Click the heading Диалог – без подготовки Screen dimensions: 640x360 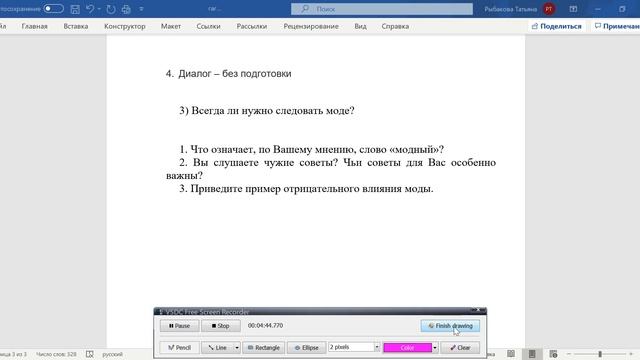pos(235,74)
